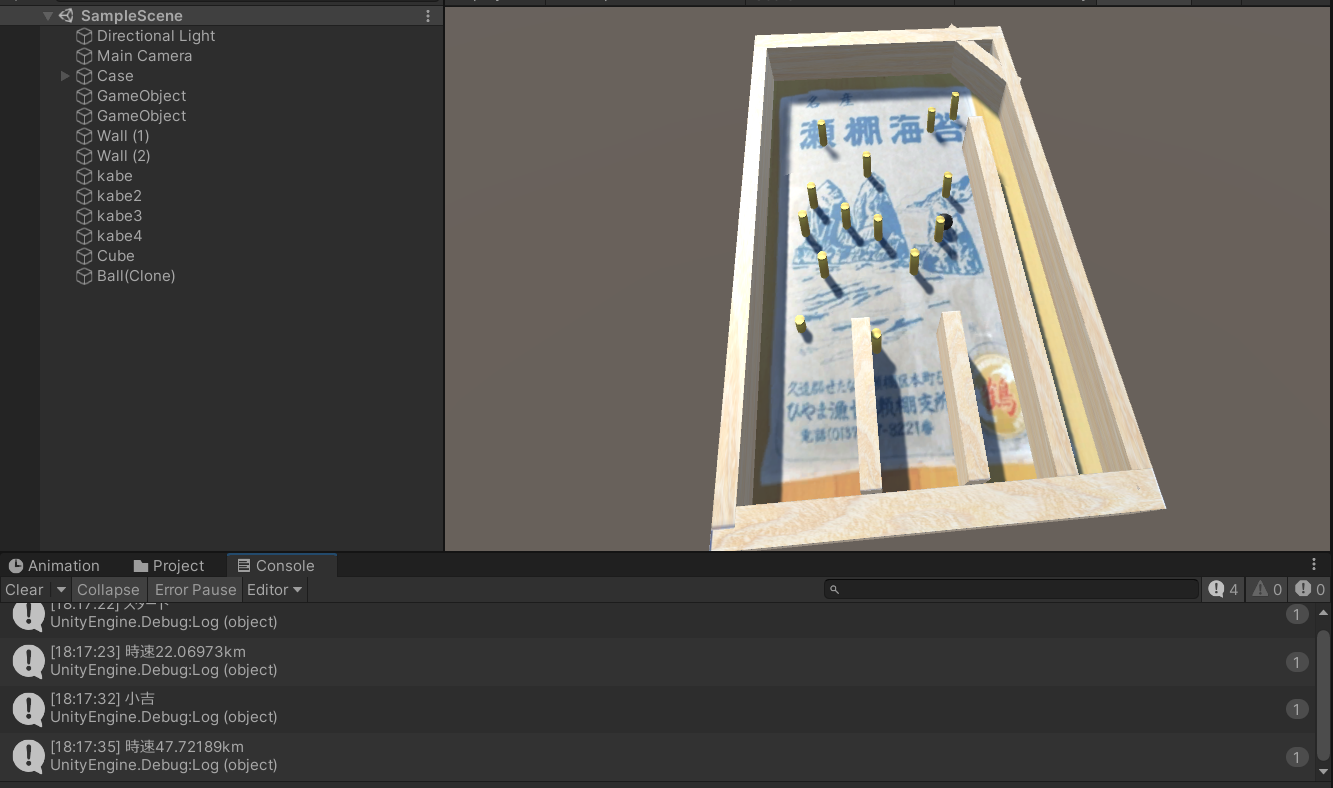Select the log entry 時速22.06973km
The width and height of the screenshot is (1333, 788).
(x=655, y=661)
